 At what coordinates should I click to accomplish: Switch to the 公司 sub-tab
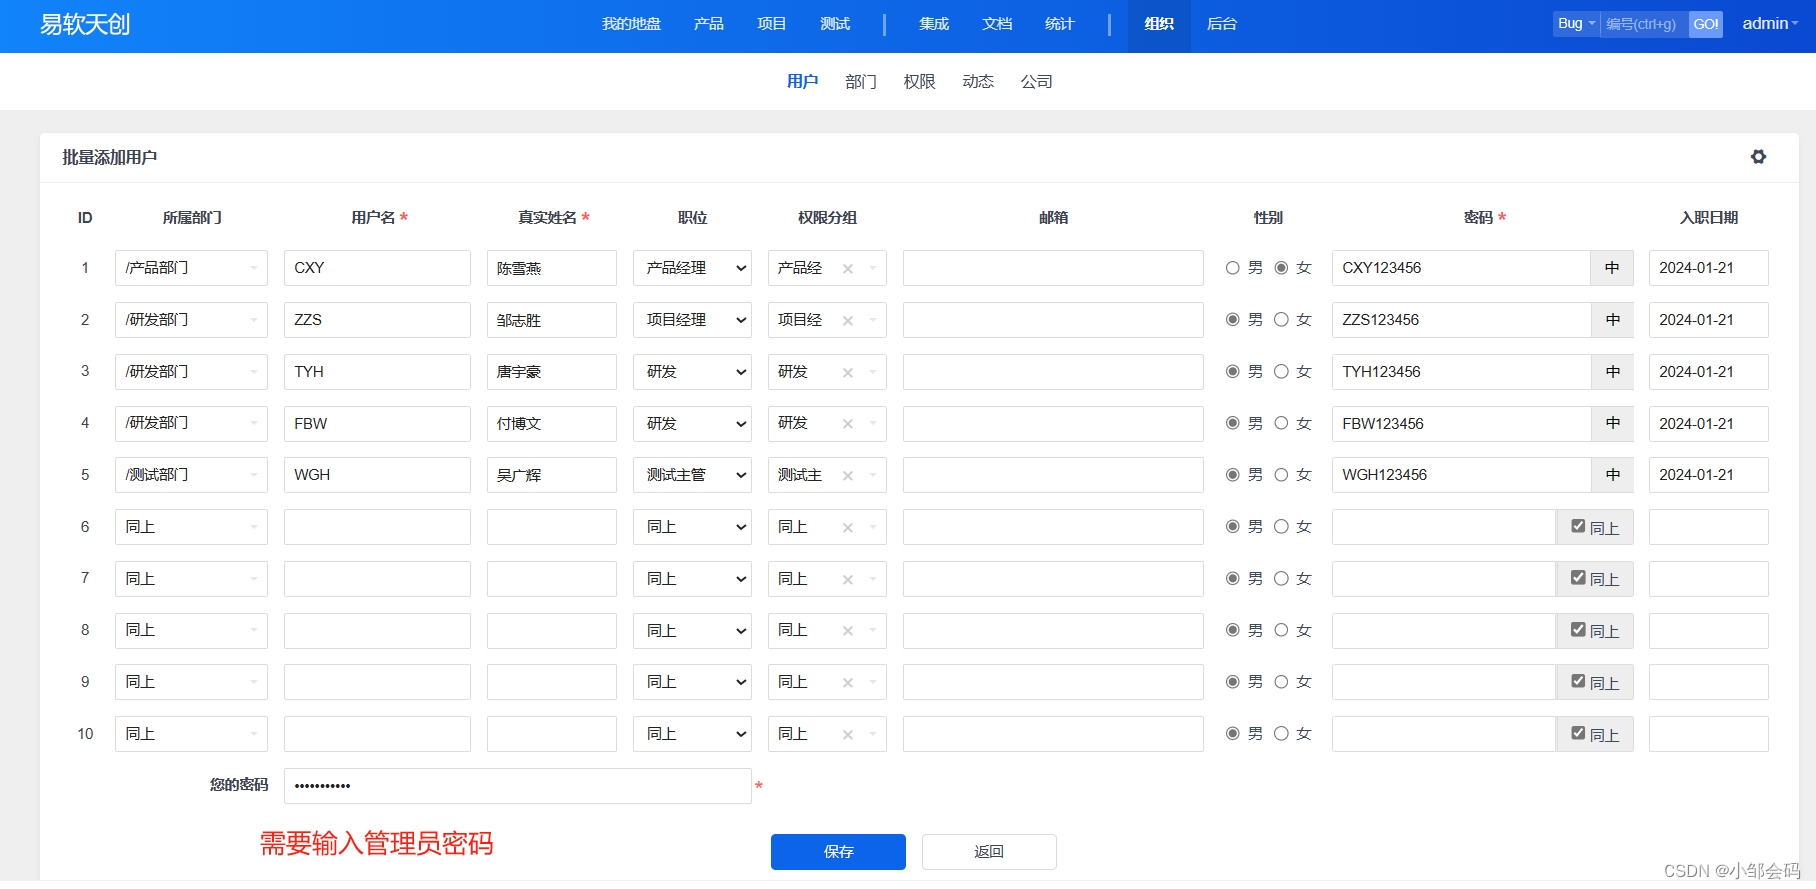click(x=1037, y=82)
